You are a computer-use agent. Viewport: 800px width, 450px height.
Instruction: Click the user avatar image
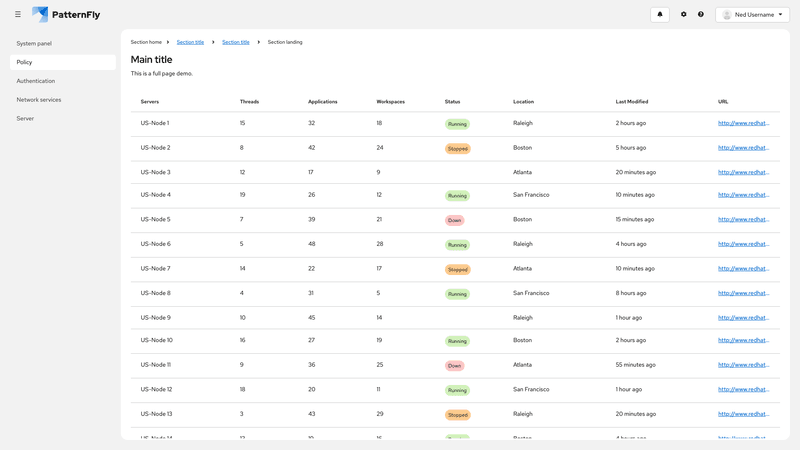click(727, 15)
